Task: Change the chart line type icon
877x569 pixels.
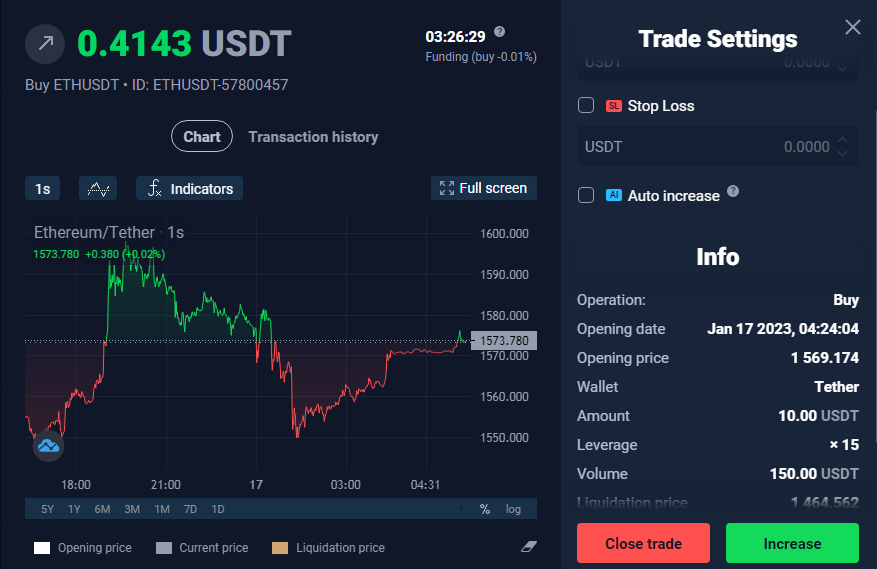Action: click(98, 189)
